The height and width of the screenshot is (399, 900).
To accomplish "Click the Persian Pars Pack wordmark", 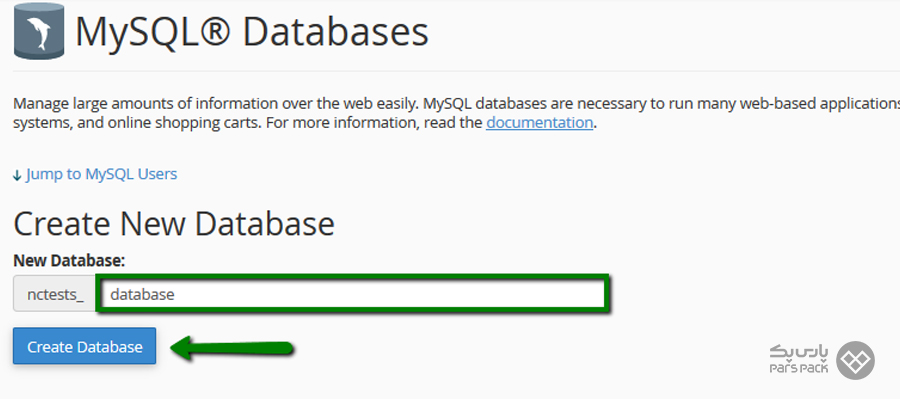I will pyautogui.click(x=800, y=352).
